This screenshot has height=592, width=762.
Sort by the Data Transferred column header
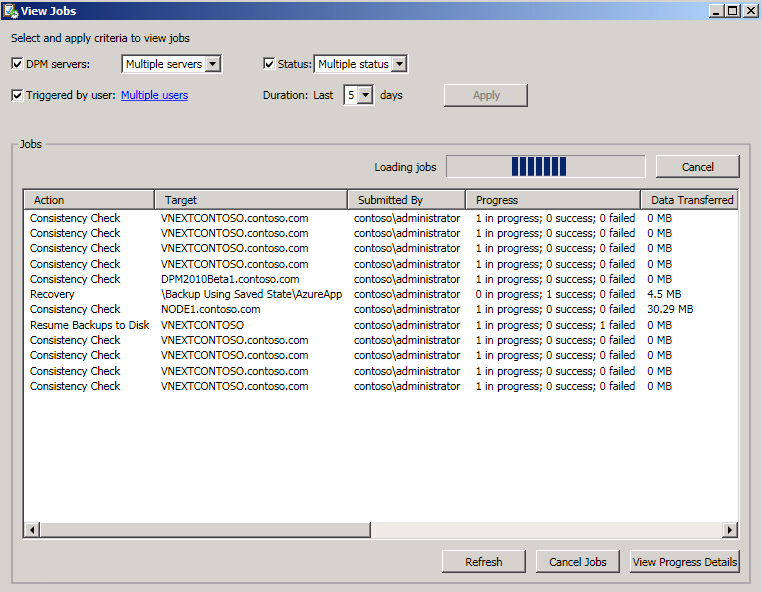(x=689, y=200)
